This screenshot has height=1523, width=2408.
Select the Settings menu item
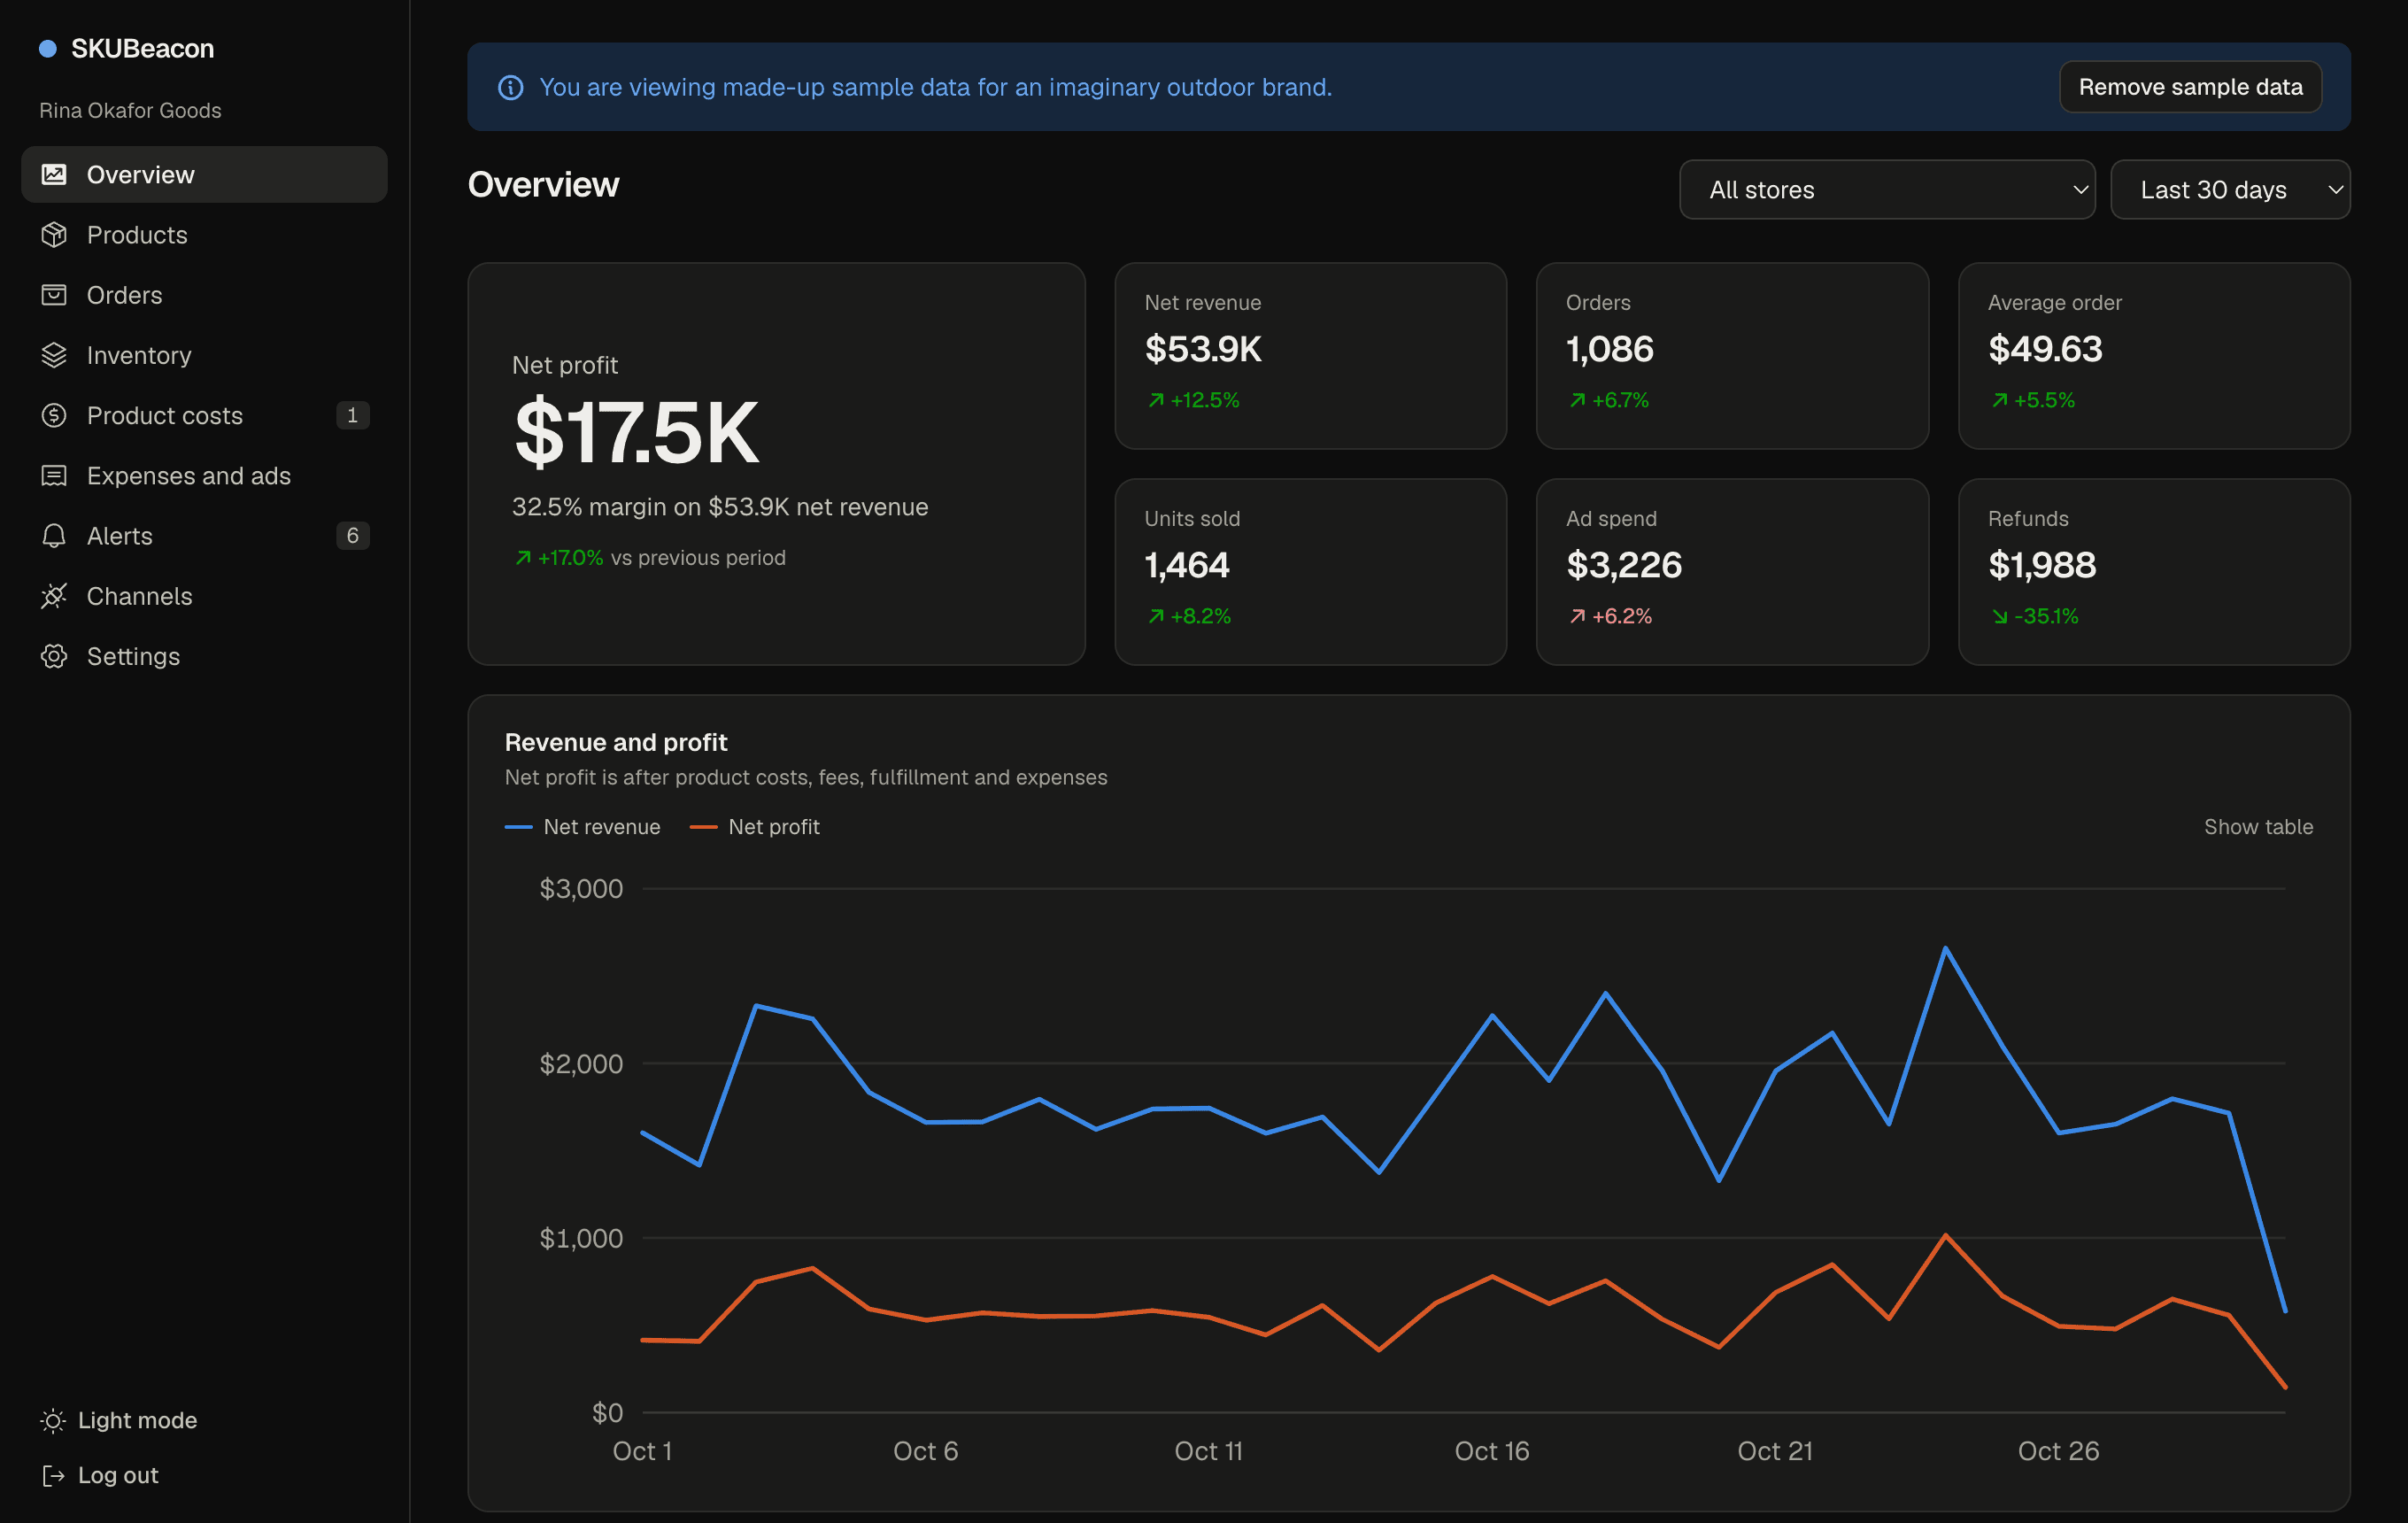pos(204,656)
